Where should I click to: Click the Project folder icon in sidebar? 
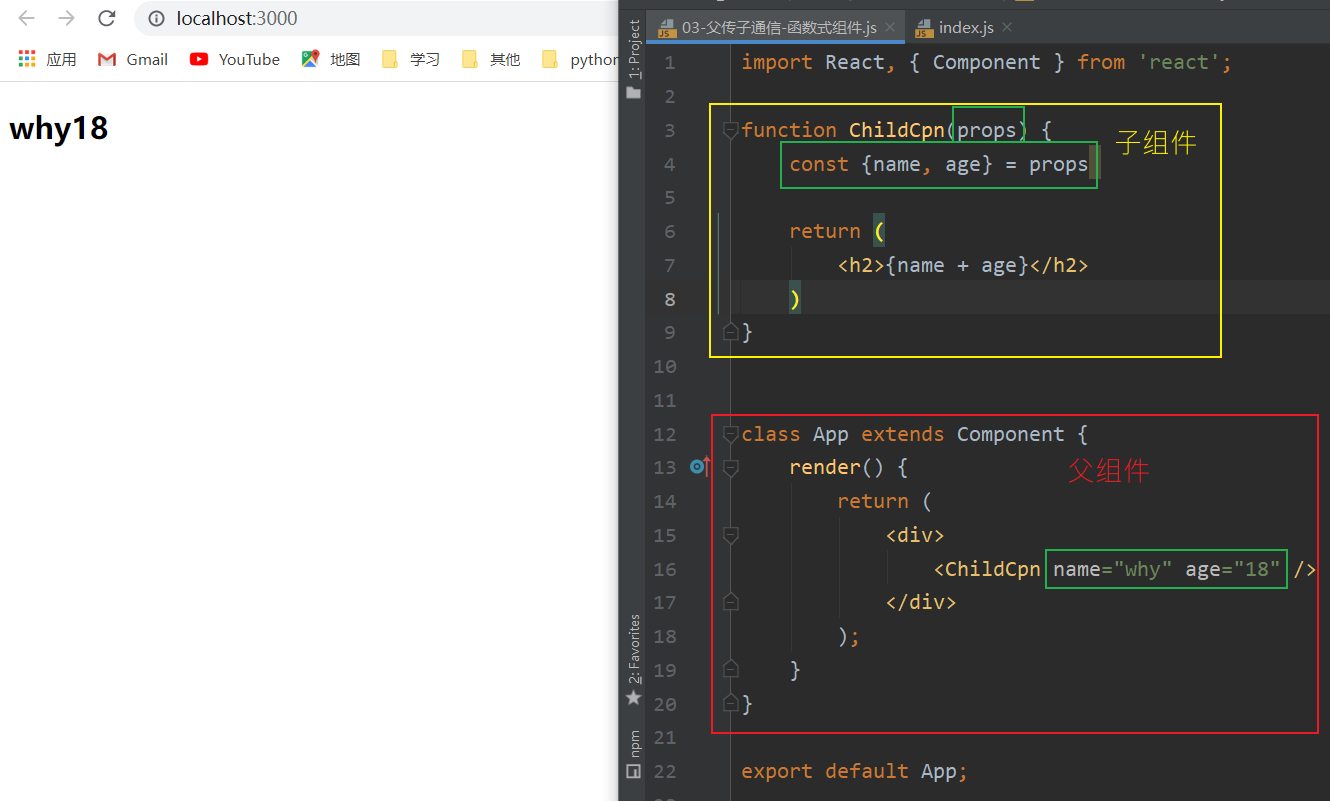coord(633,92)
